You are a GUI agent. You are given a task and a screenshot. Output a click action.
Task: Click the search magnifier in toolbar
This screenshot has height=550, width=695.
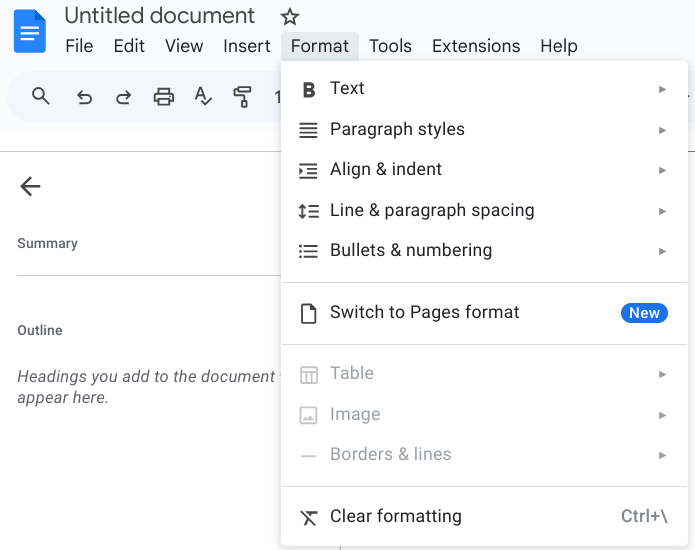point(41,96)
